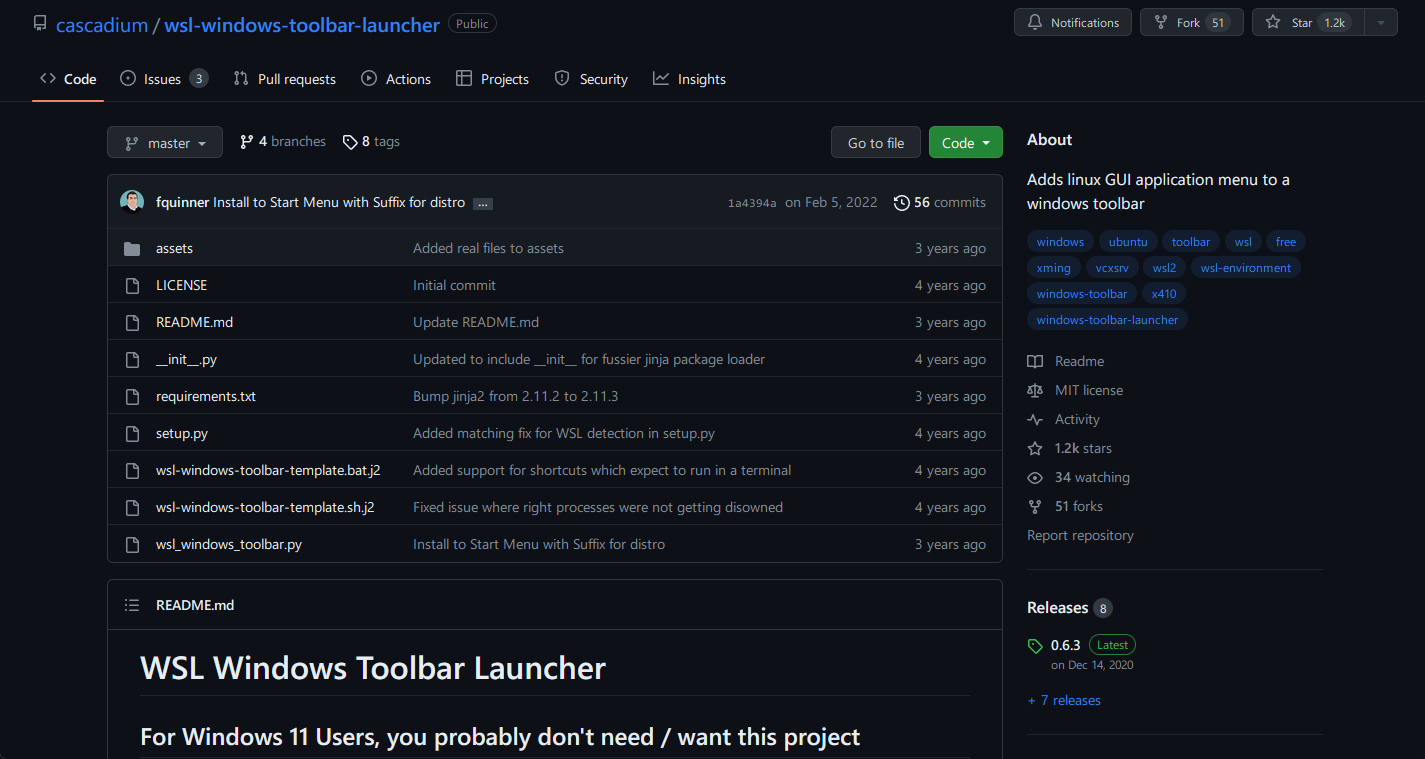Select the wsl topic tag
The height and width of the screenshot is (759, 1425).
pos(1243,242)
